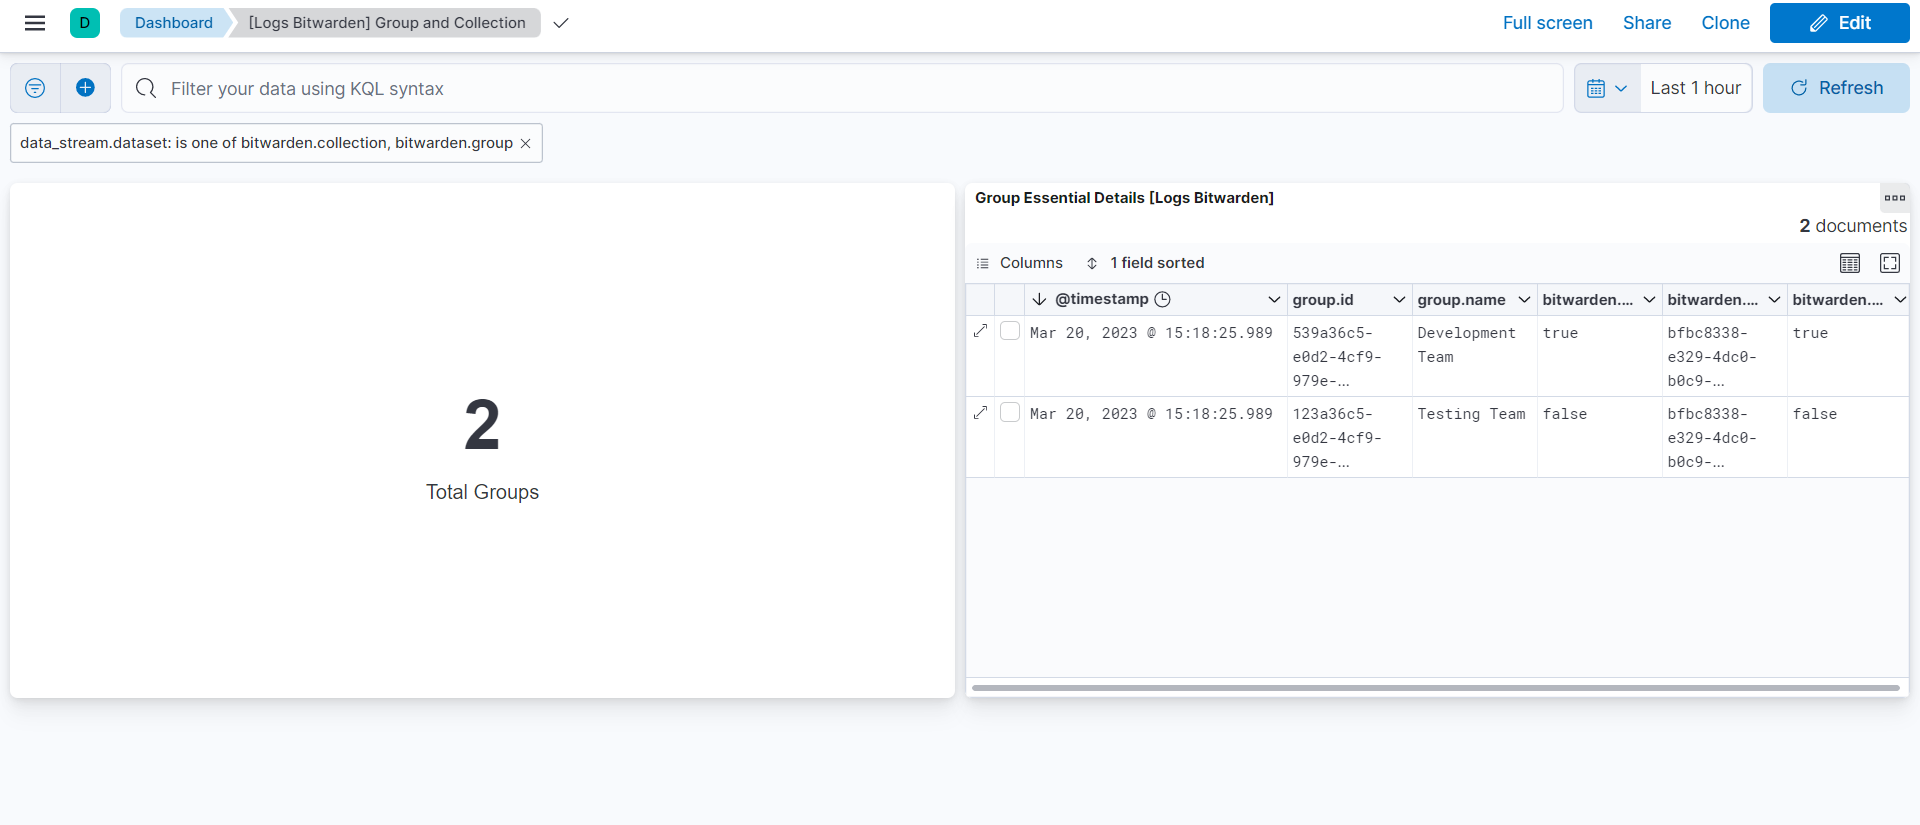The width and height of the screenshot is (1920, 825).
Task: Select the Testing Team row checkbox
Action: coord(1010,412)
